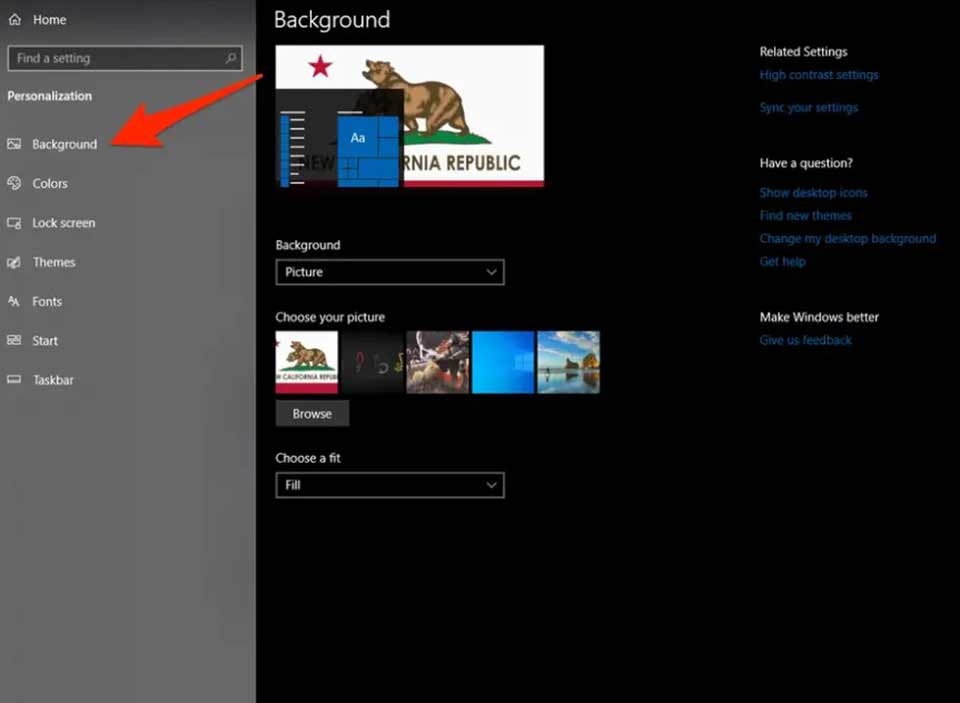Click the search magnifier icon
Viewport: 960px width, 703px height.
(x=231, y=58)
